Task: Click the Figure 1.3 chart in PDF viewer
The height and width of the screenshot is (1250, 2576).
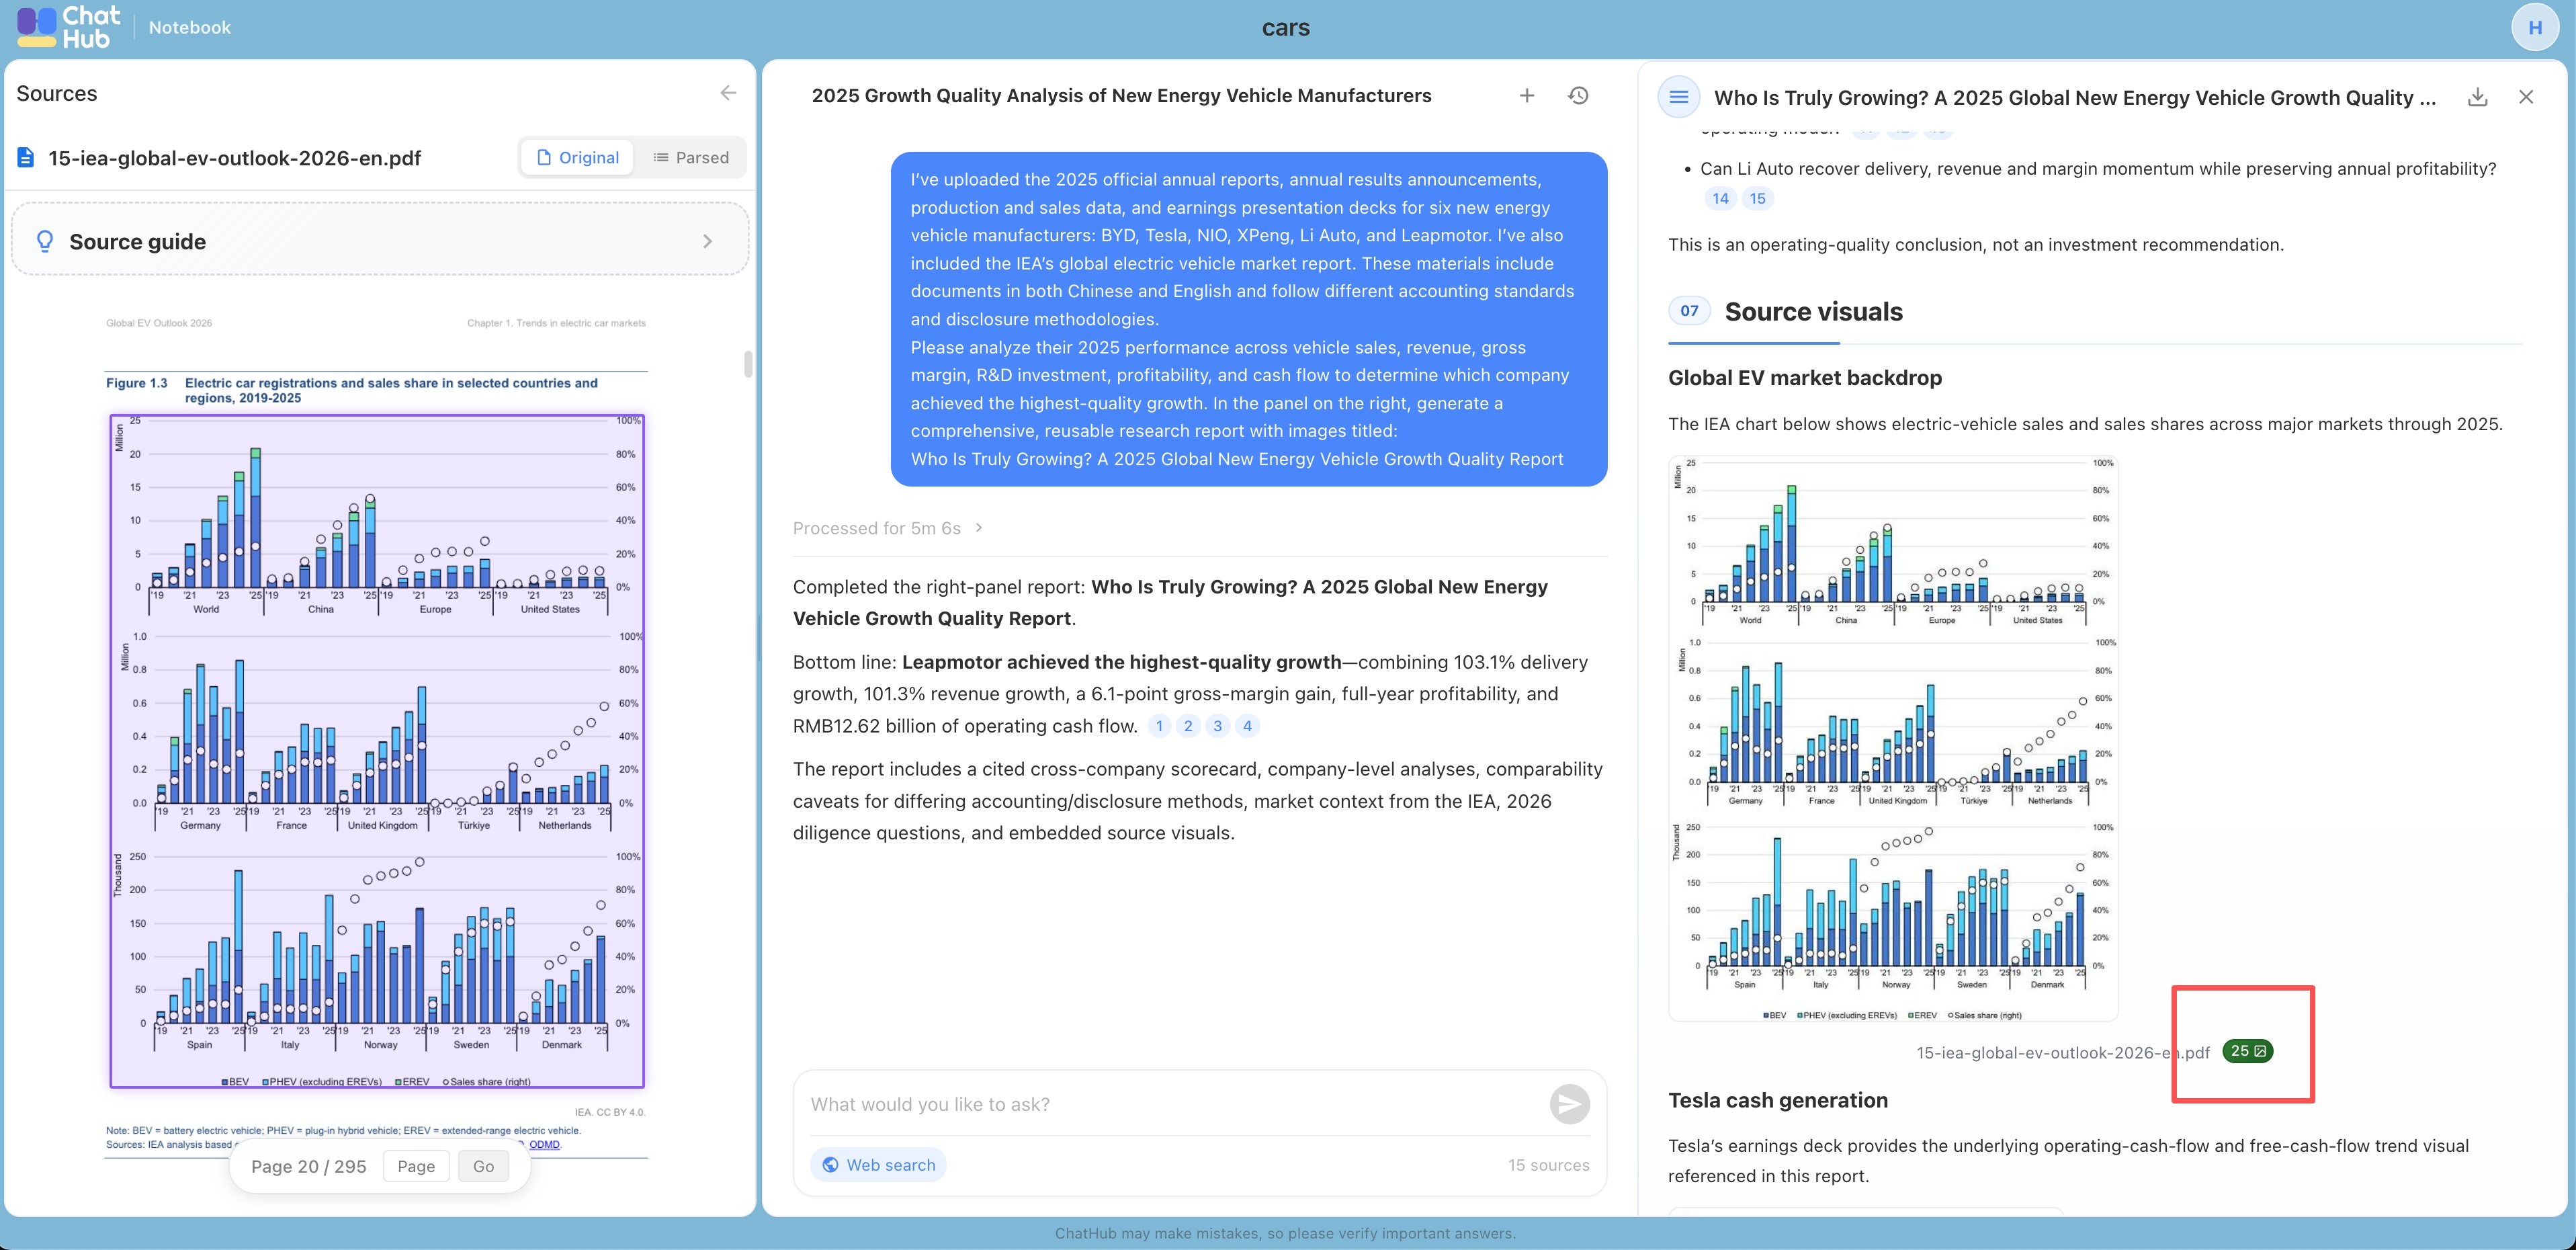Action: click(377, 751)
